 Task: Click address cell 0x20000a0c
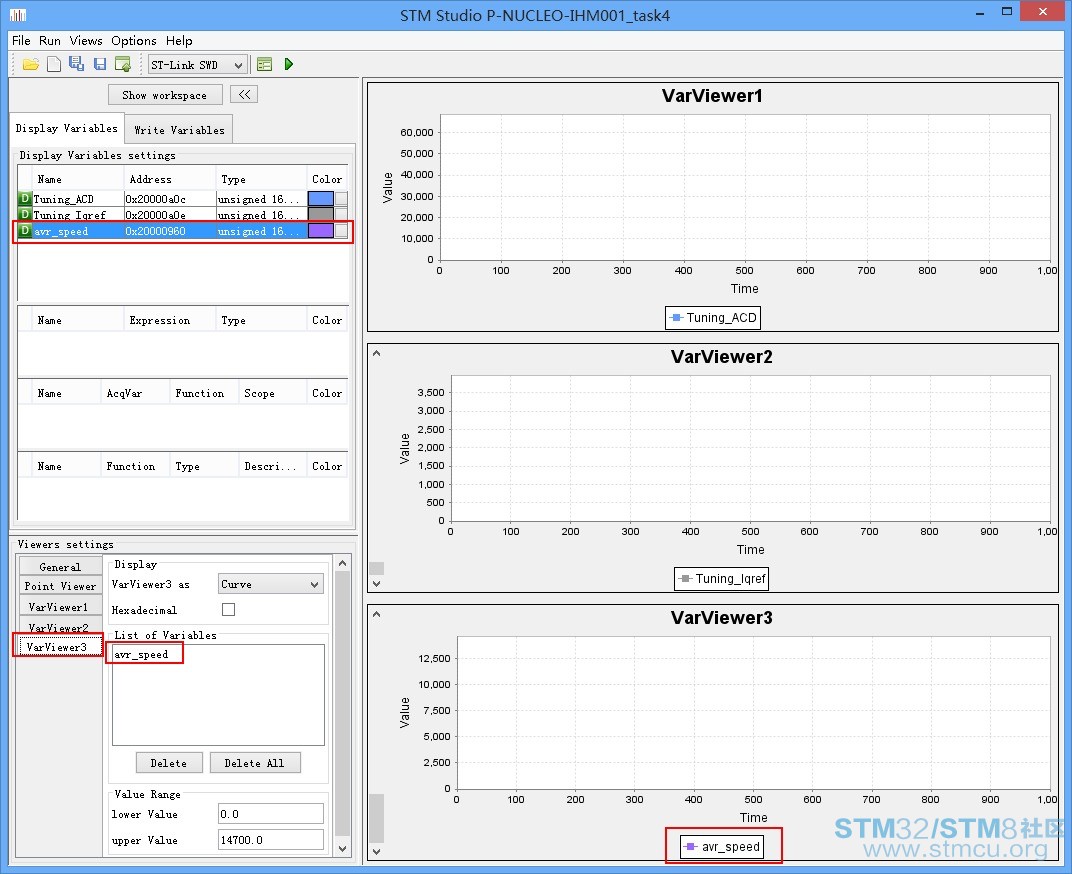click(x=155, y=199)
